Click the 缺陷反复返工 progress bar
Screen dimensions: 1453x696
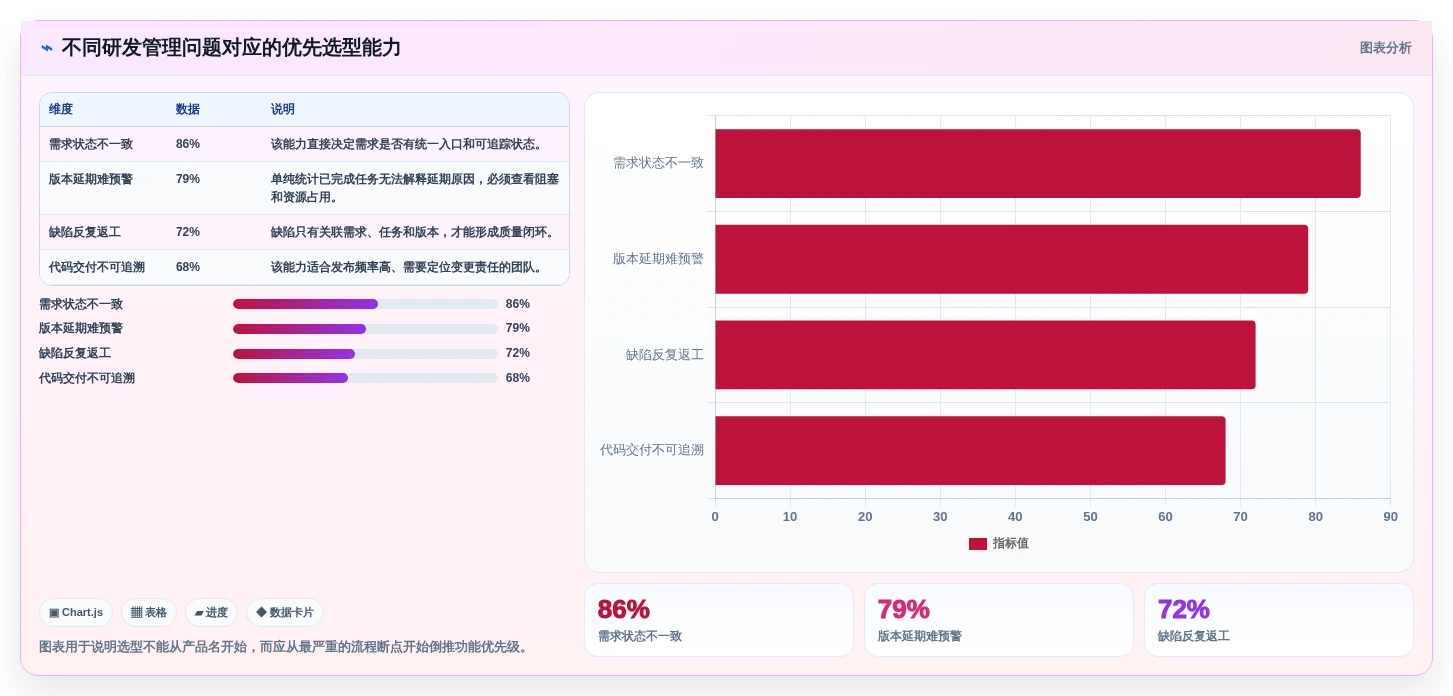point(365,354)
